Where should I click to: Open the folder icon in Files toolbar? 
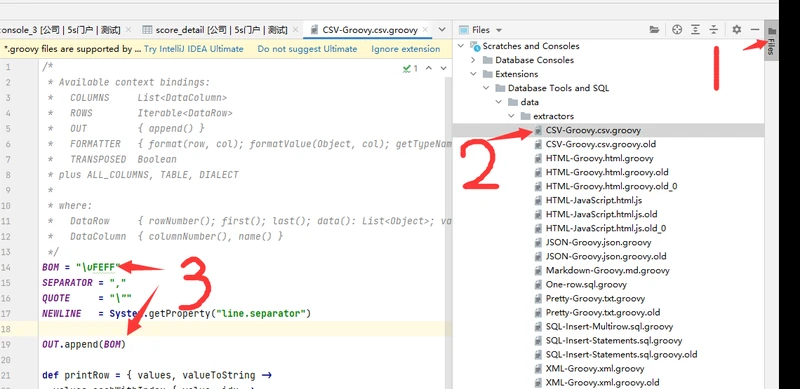click(x=654, y=30)
